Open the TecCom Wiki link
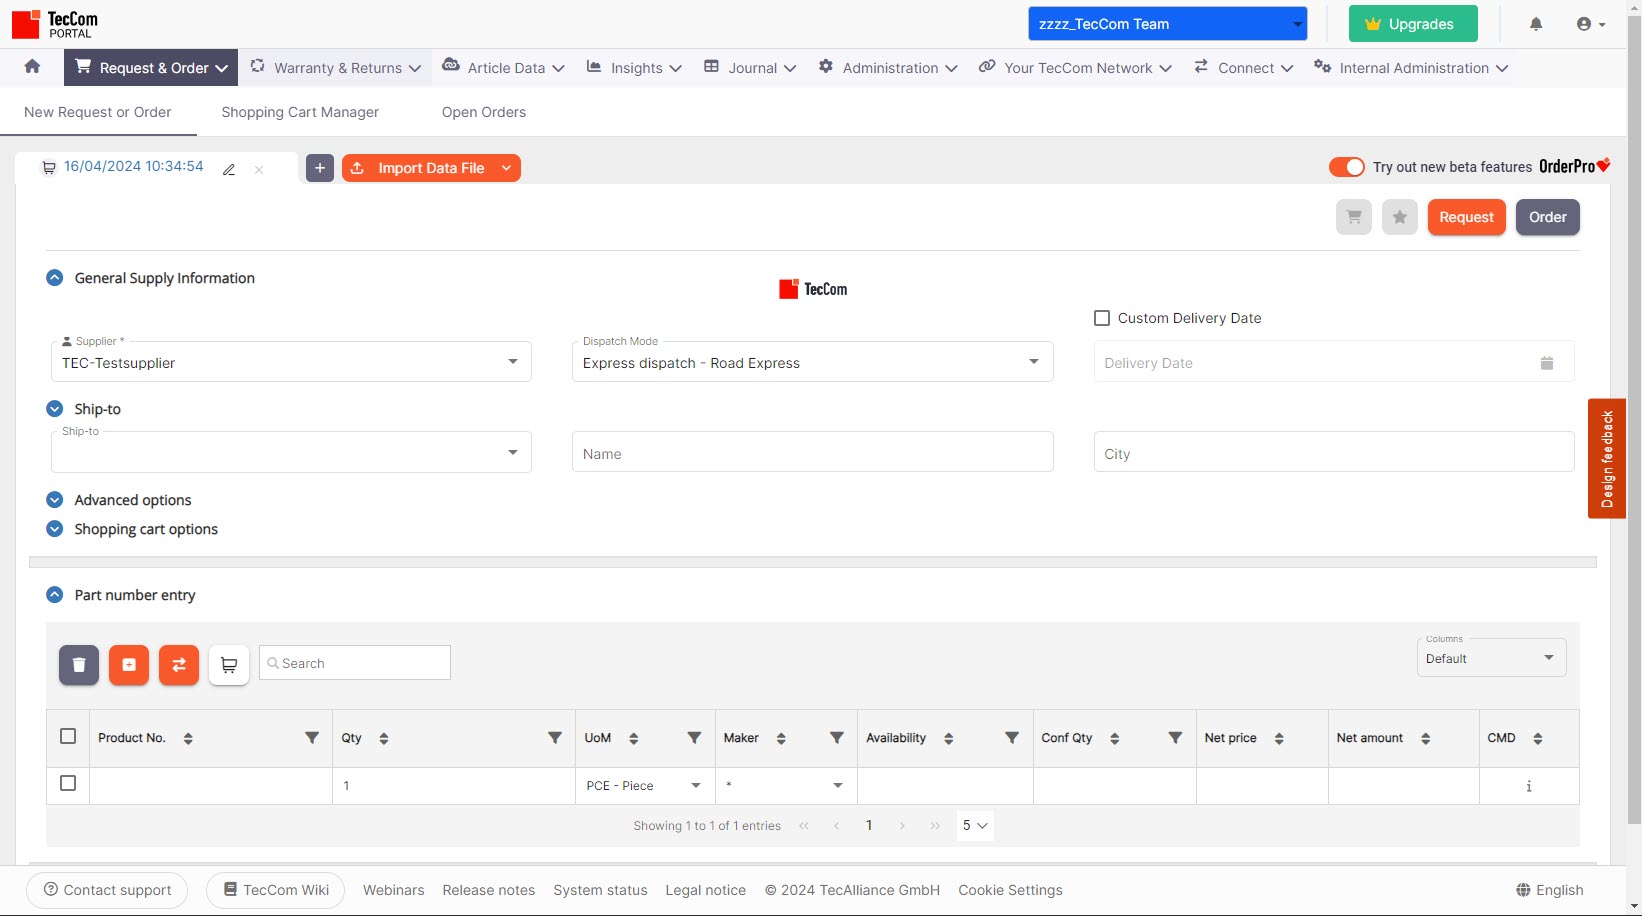The width and height of the screenshot is (1642, 916). (x=275, y=890)
